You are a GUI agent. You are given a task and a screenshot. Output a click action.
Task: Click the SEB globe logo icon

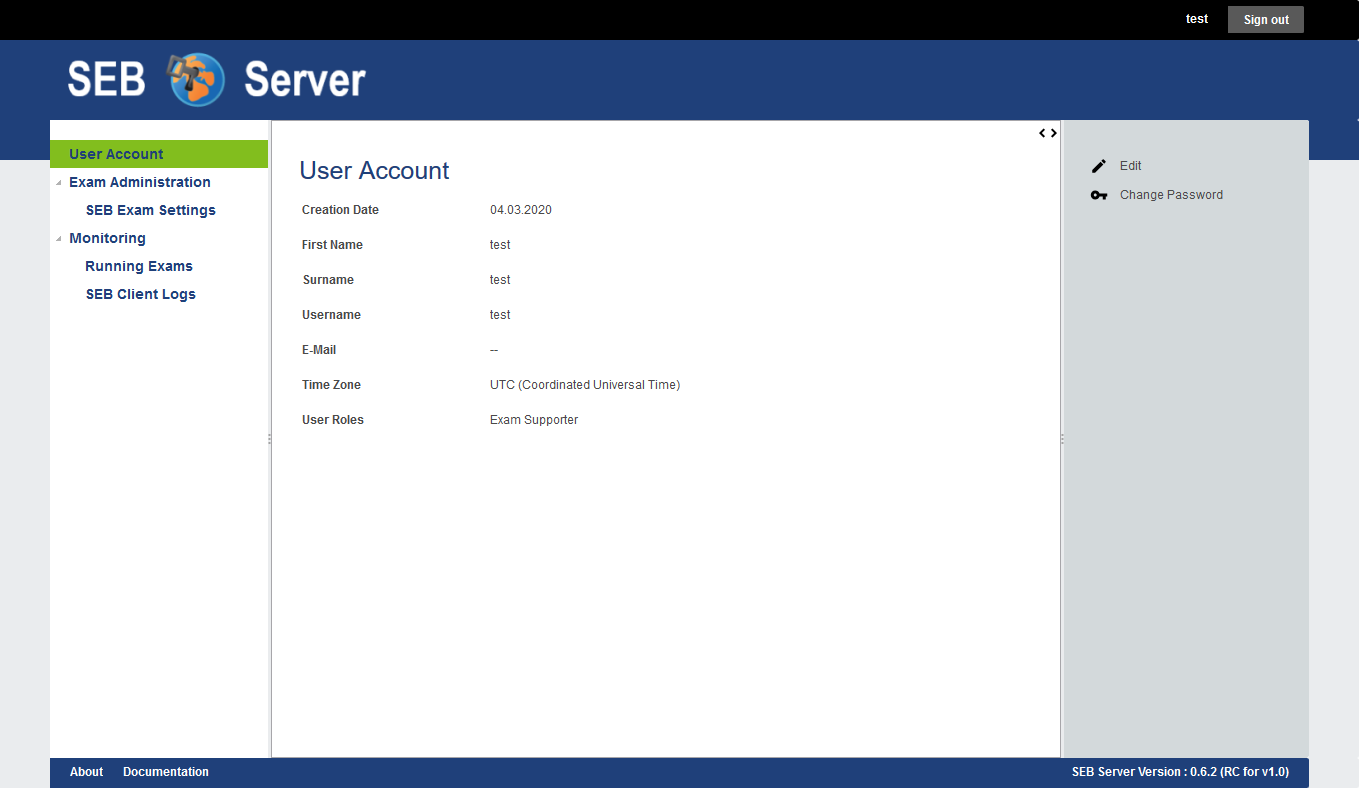[196, 79]
